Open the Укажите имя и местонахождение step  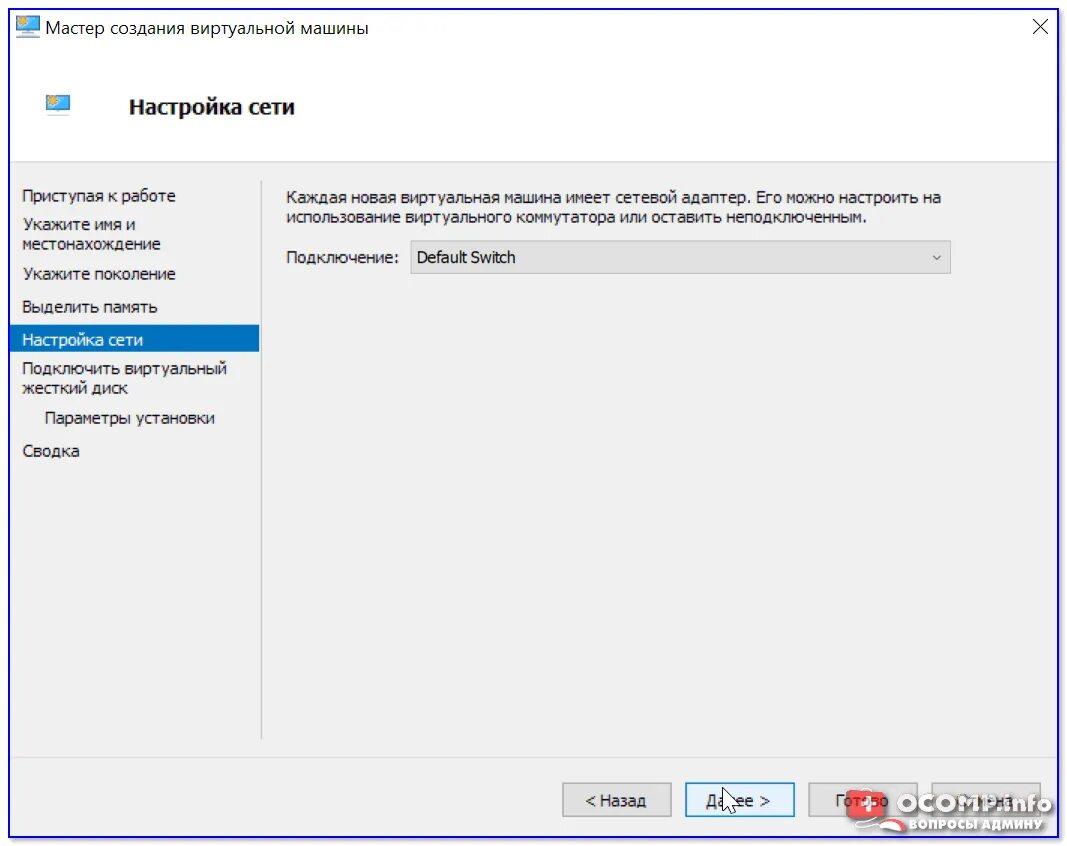tap(91, 234)
